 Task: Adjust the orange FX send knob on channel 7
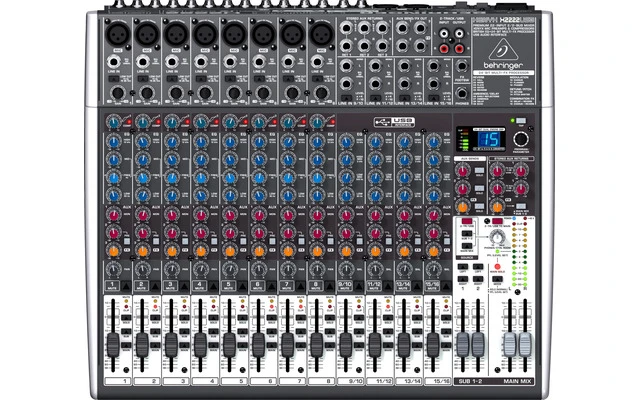(x=288, y=251)
